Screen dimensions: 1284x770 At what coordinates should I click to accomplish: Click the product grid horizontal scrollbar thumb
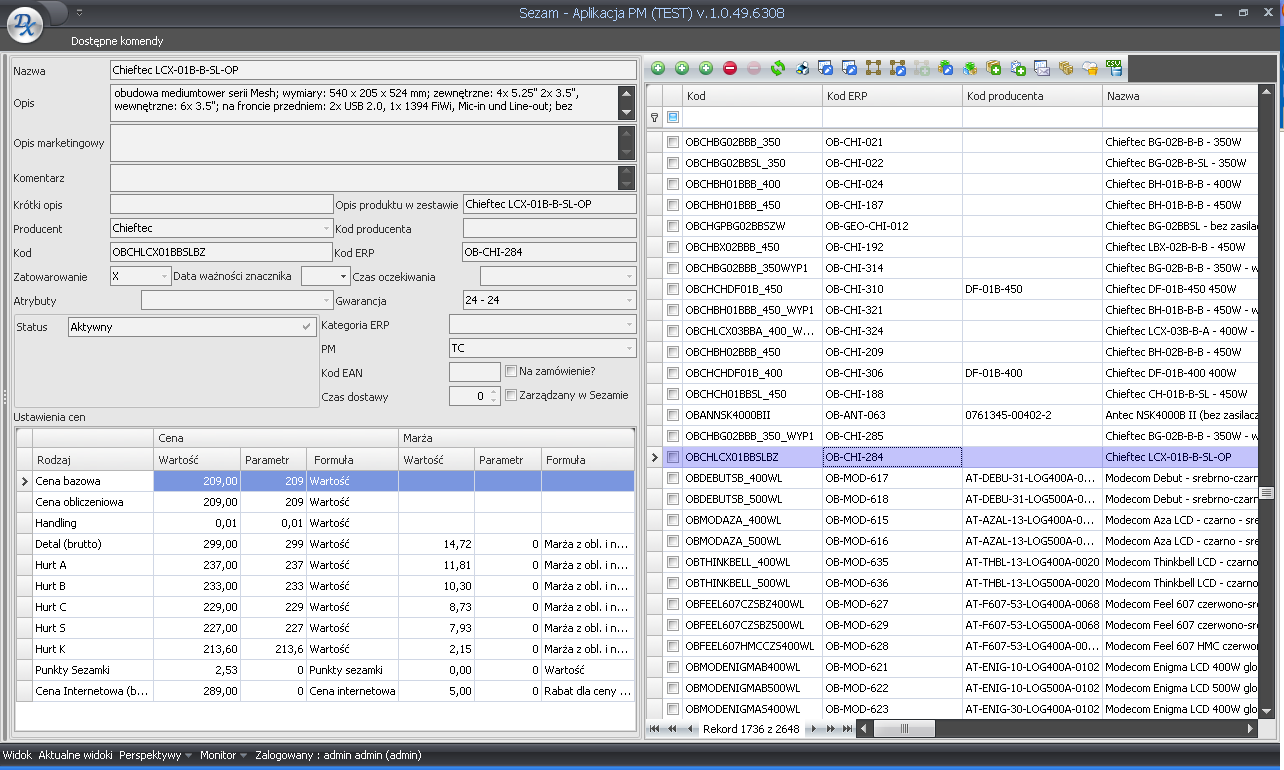coord(904,729)
